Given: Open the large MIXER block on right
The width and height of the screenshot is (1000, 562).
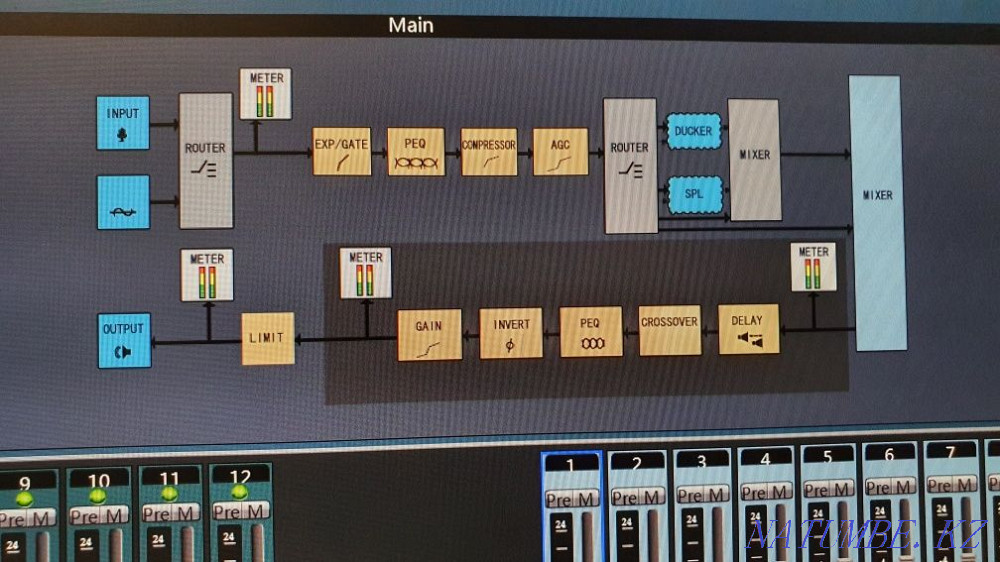Looking at the screenshot, I should click(877, 213).
